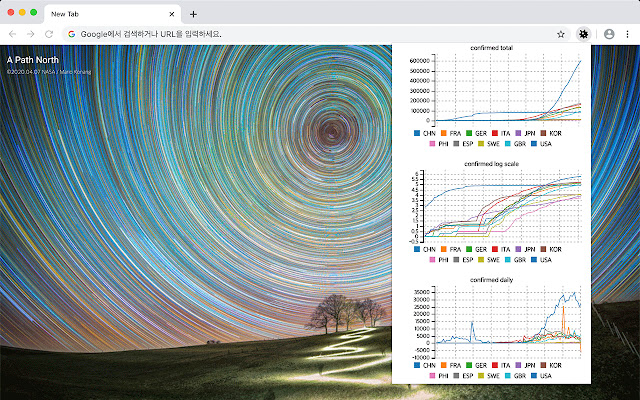The width and height of the screenshot is (640, 400).
Task: Toggle ESP in confirmed daily legend
Action: 463,376
